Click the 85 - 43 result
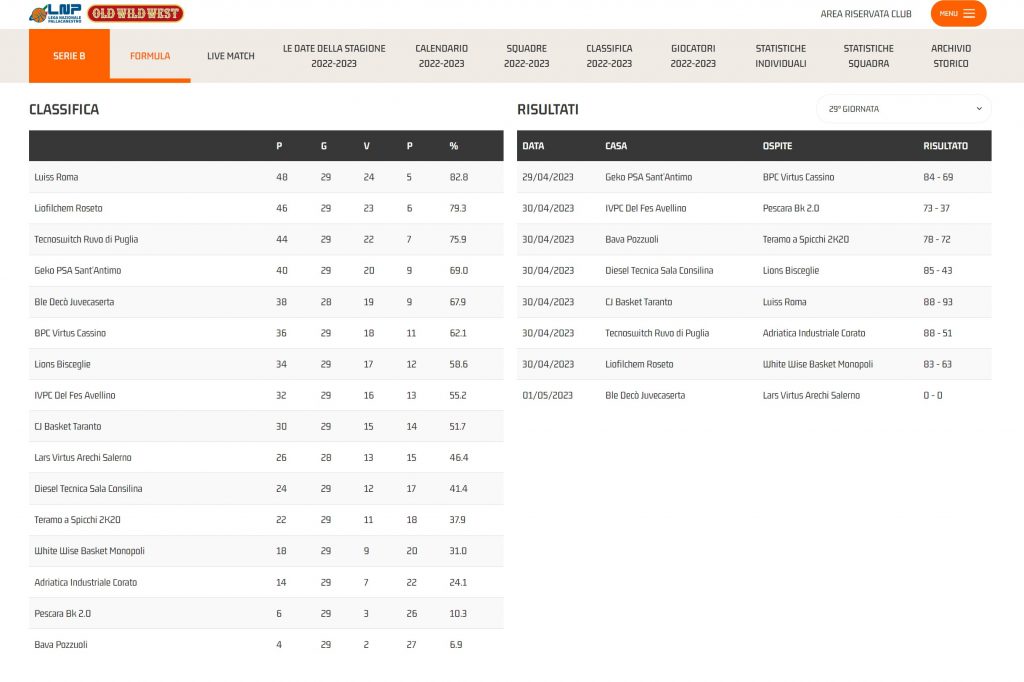 pyautogui.click(x=938, y=270)
